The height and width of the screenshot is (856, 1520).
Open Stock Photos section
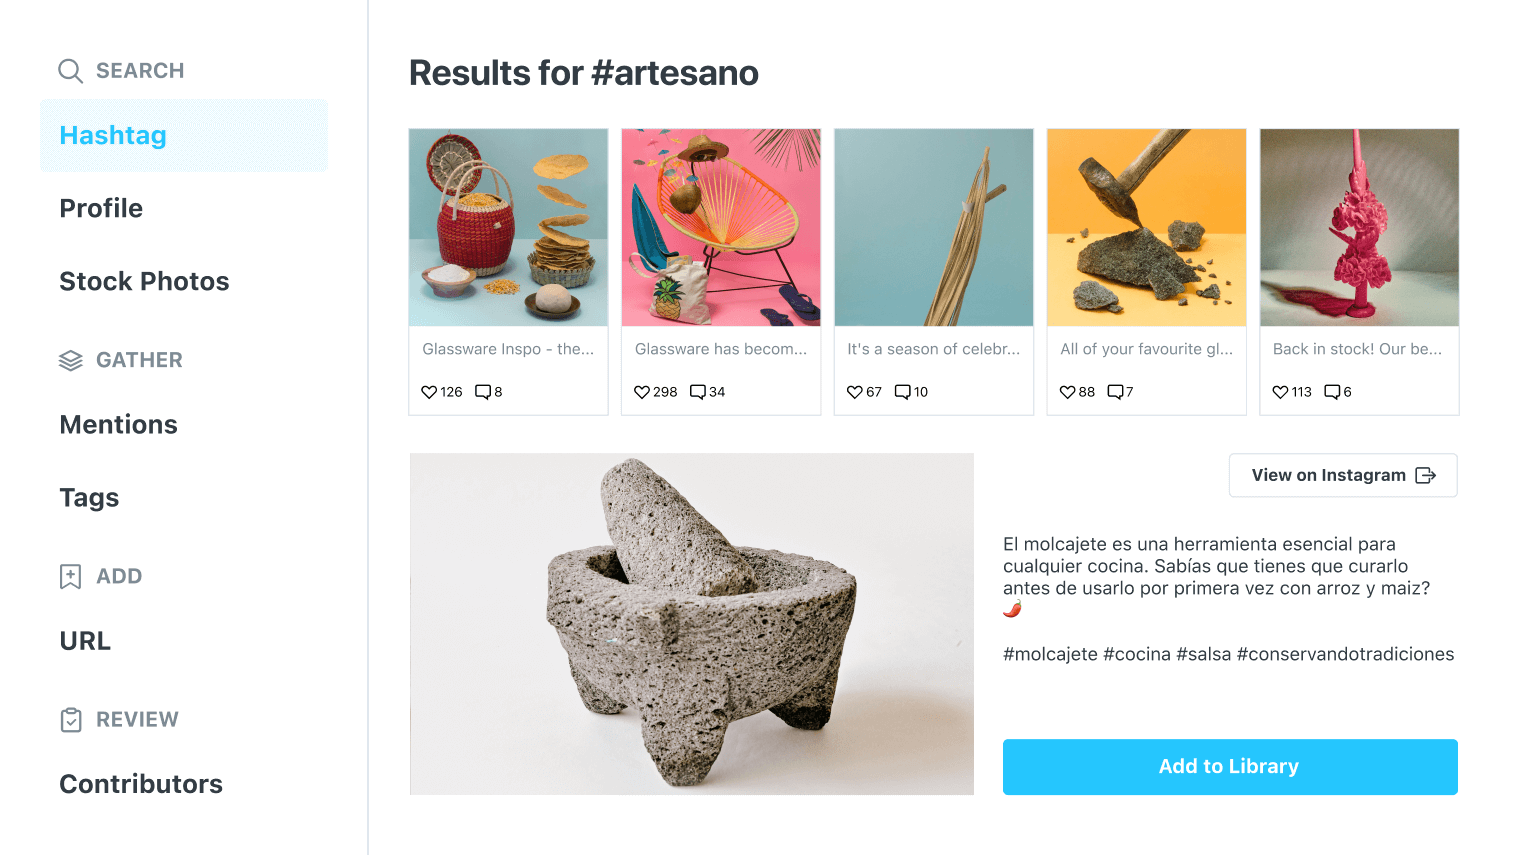pos(144,281)
